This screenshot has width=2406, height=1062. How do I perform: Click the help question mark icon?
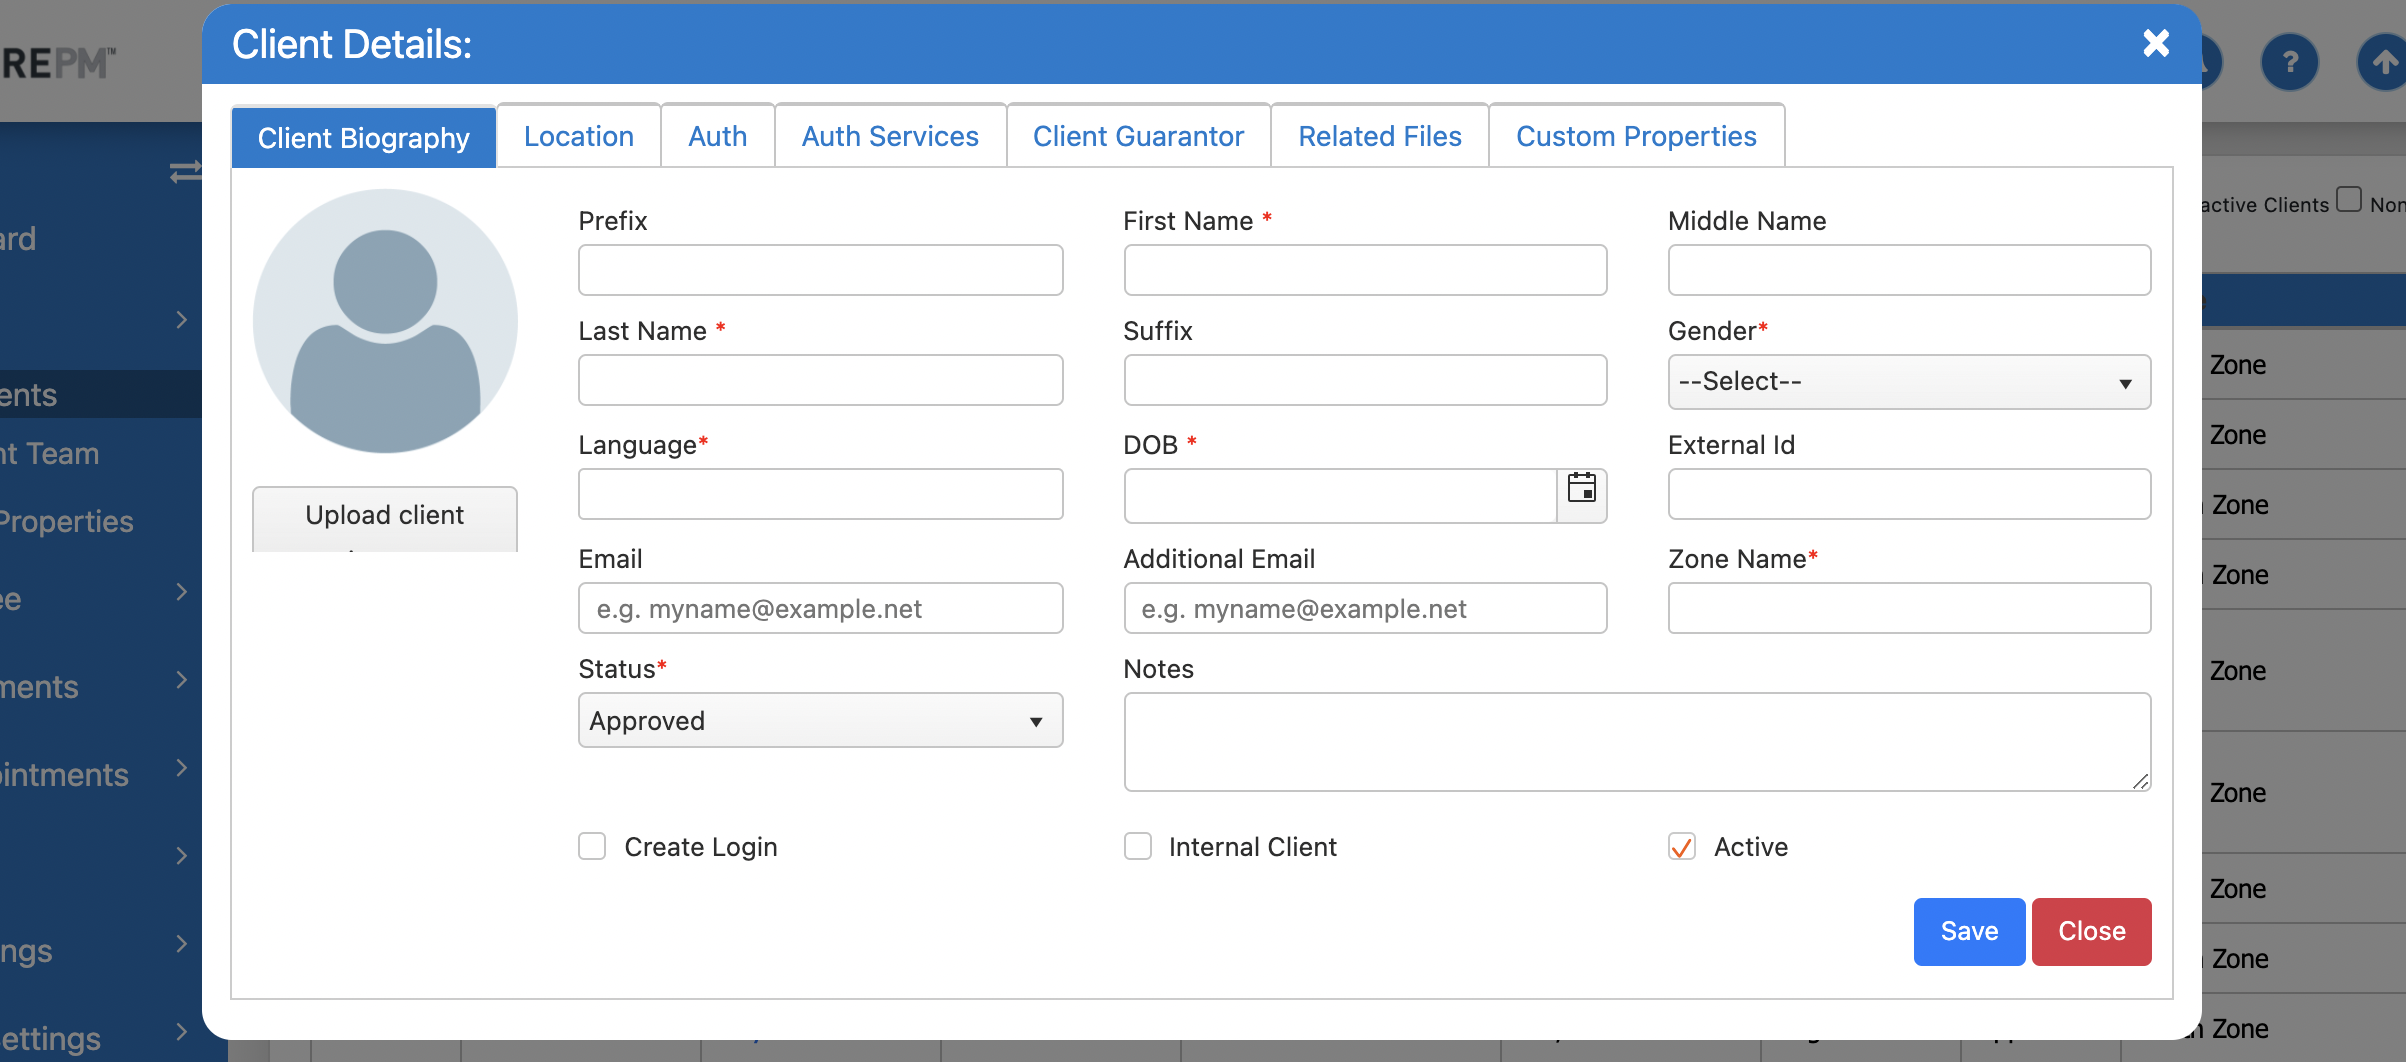(2289, 63)
